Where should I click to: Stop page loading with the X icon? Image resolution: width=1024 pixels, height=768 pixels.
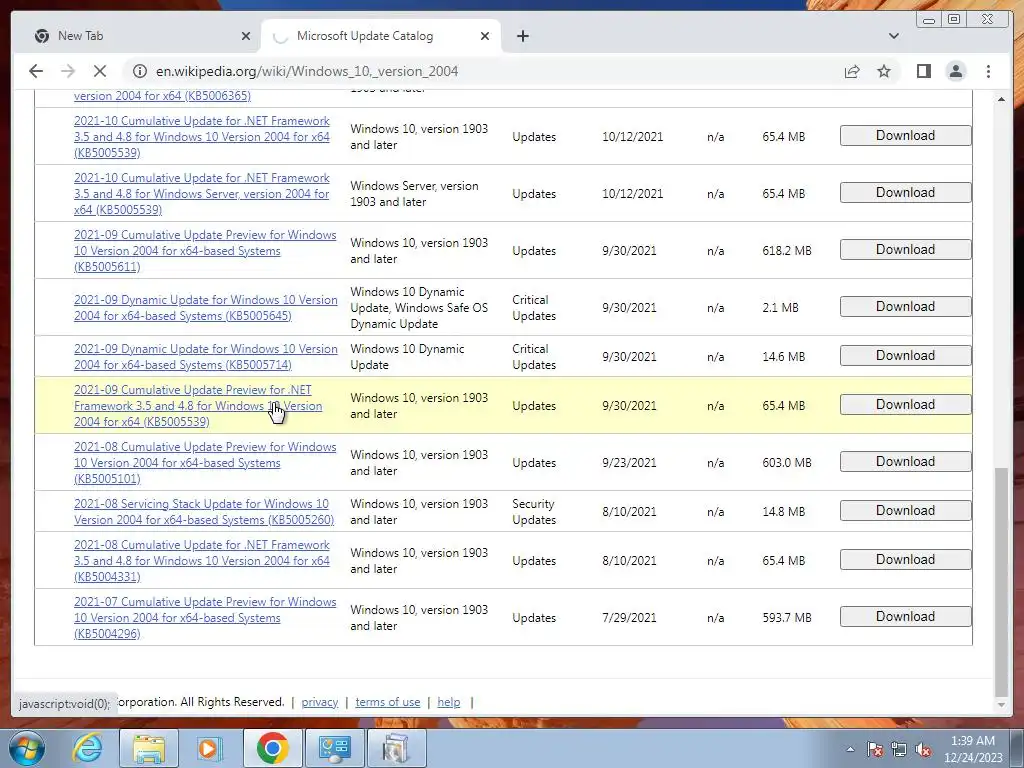(100, 71)
